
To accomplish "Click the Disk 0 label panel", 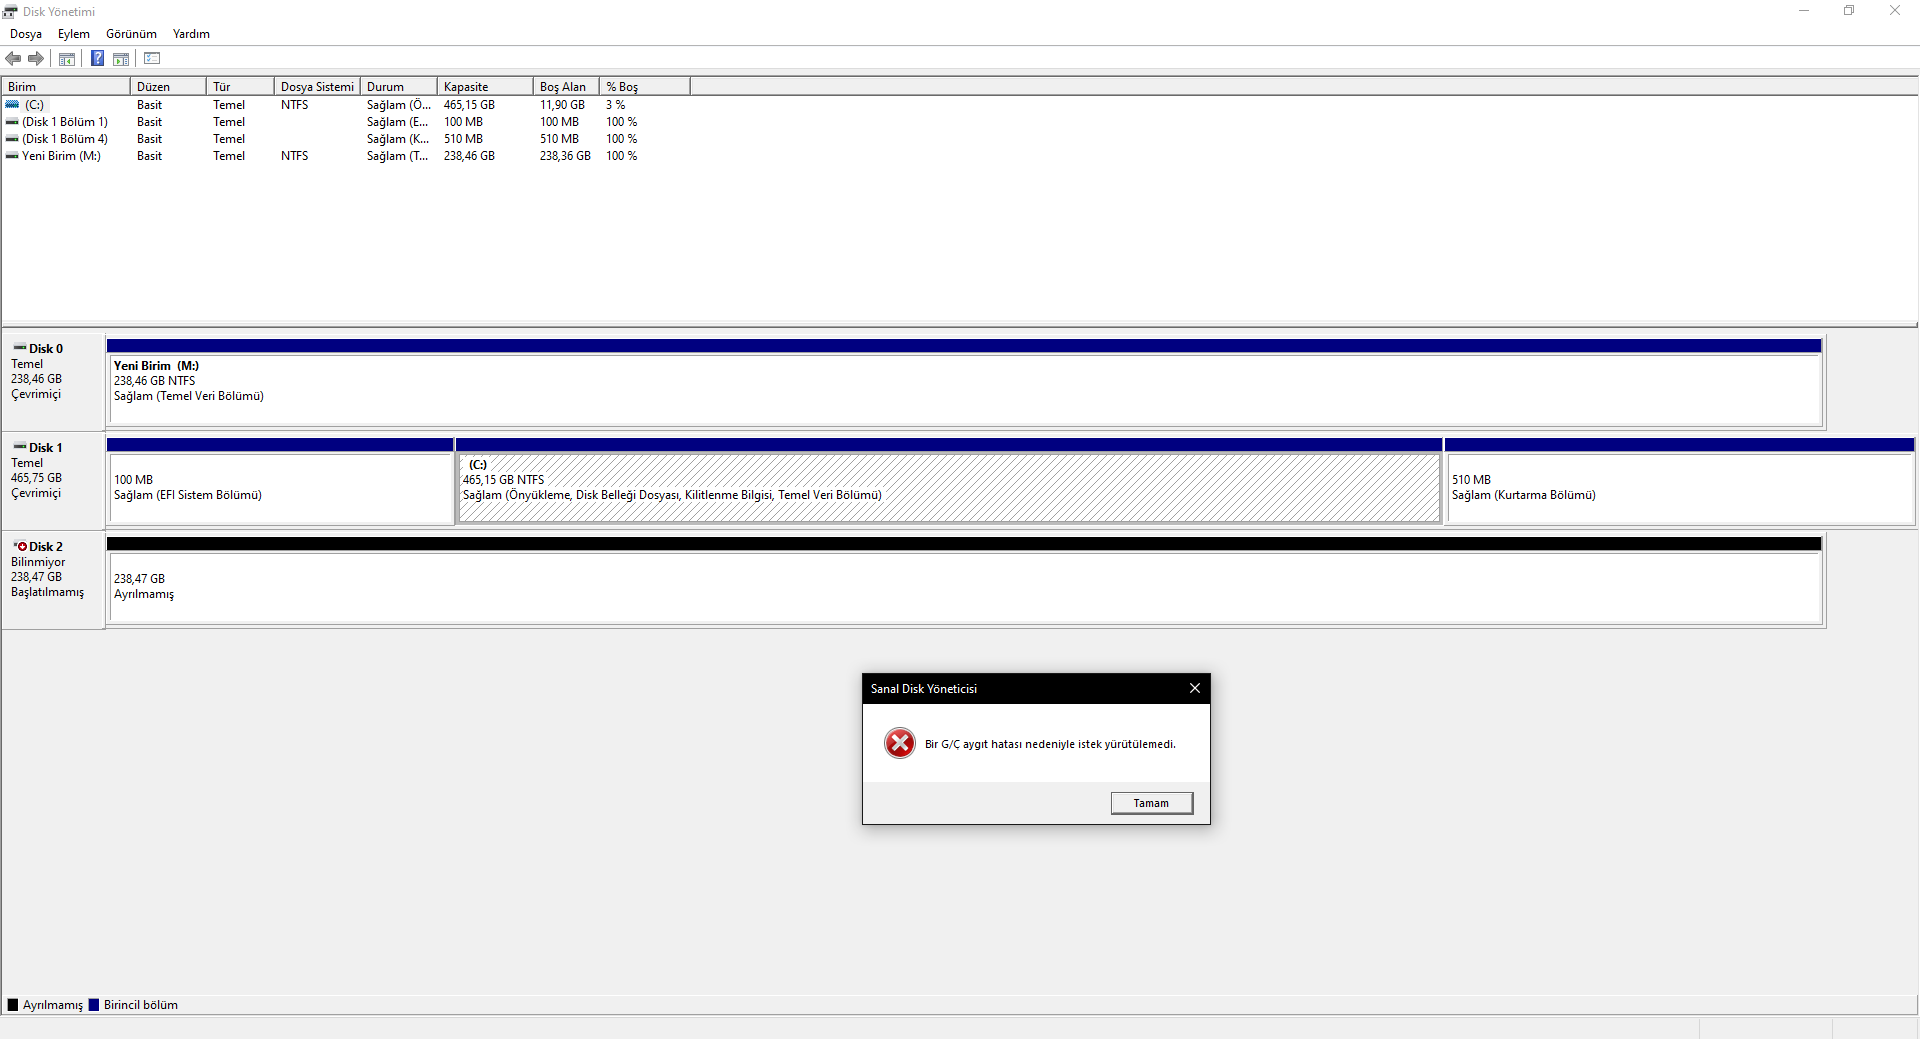I will pyautogui.click(x=54, y=381).
